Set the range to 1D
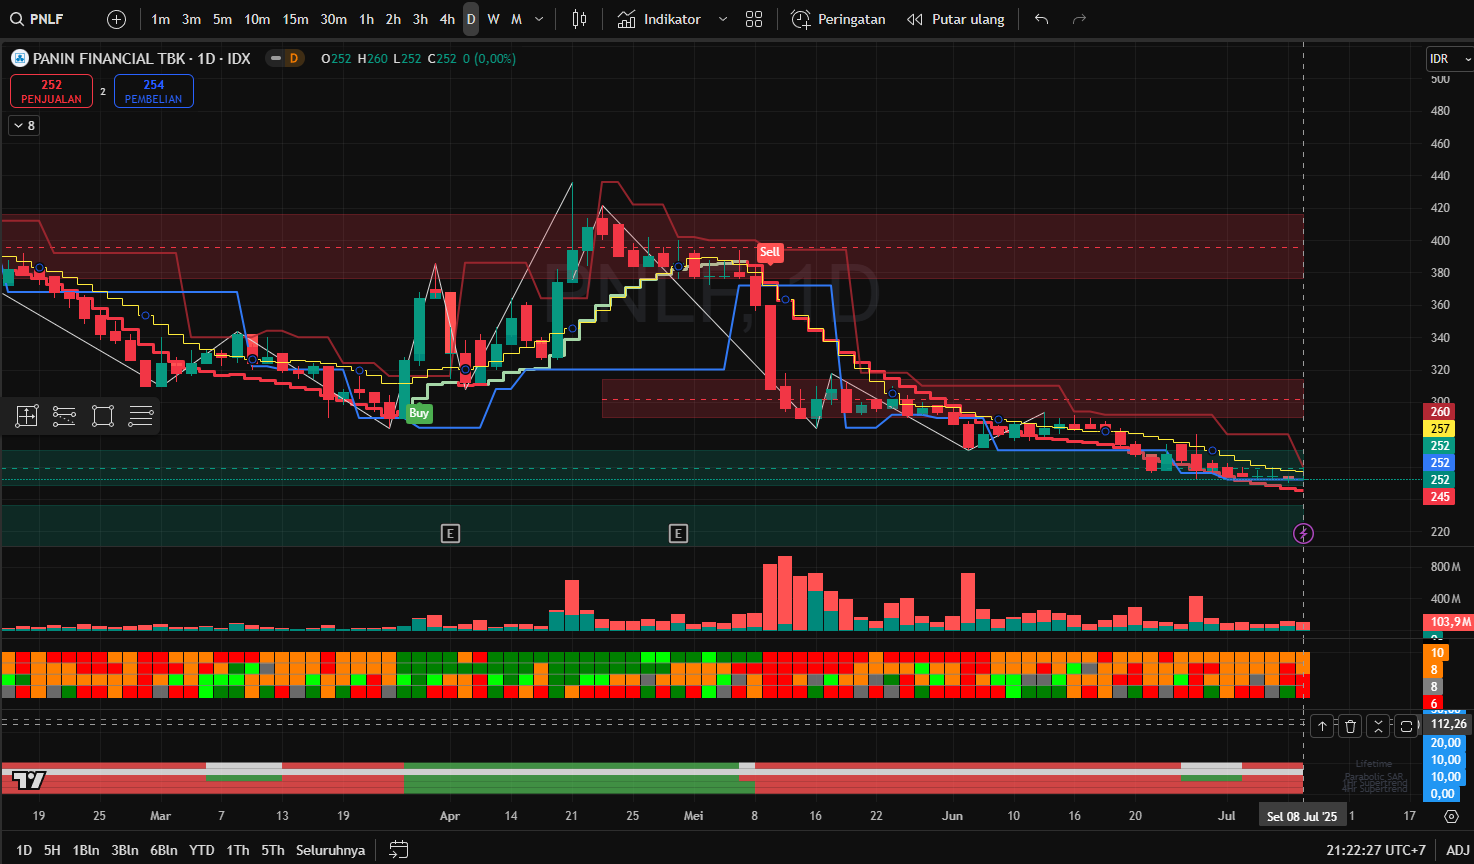1474x864 pixels. coord(24,850)
